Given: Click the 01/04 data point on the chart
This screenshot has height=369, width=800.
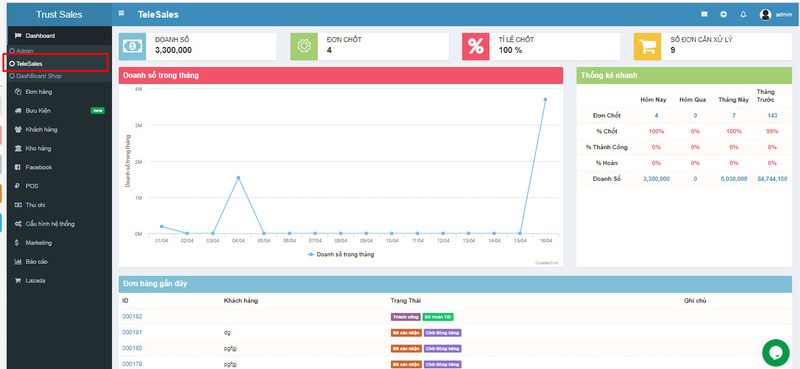Looking at the screenshot, I should pyautogui.click(x=162, y=226).
